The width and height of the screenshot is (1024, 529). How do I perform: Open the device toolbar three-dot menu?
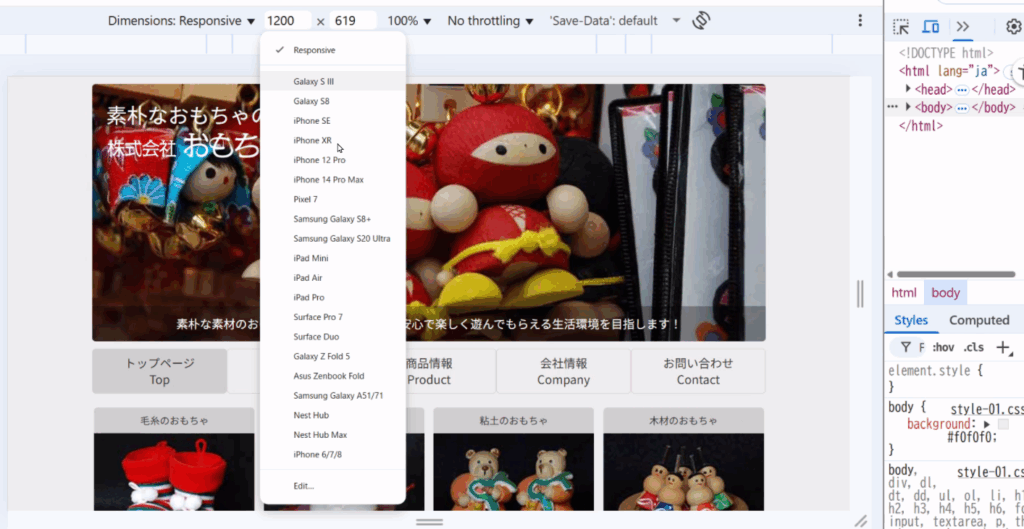click(860, 20)
